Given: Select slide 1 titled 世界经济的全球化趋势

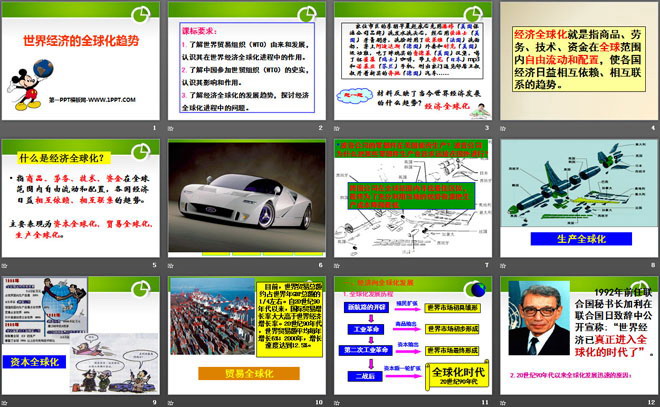Looking at the screenshot, I should click(x=81, y=61).
